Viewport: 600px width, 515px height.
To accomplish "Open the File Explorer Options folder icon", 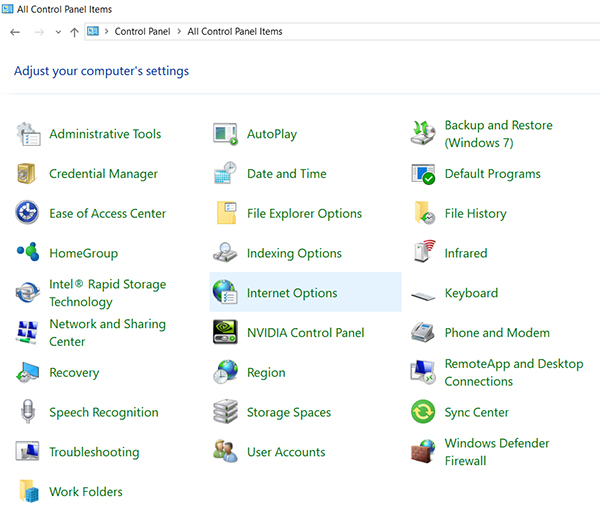I will tap(227, 213).
